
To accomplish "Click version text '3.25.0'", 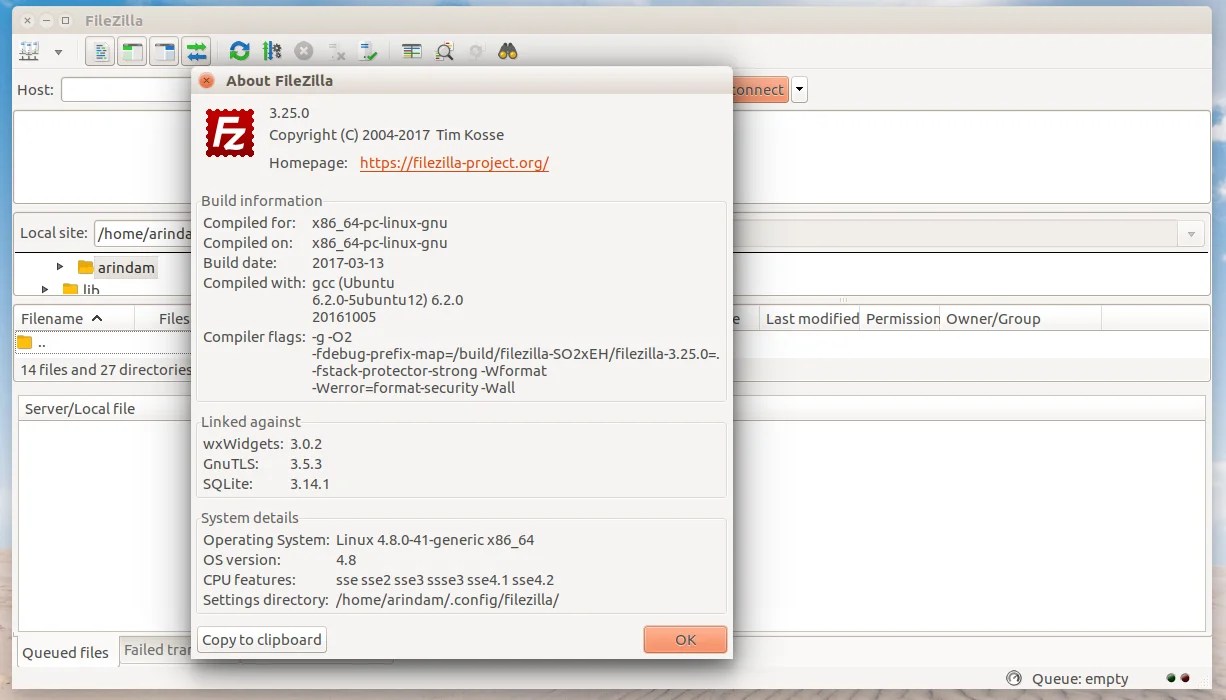I will 290,113.
